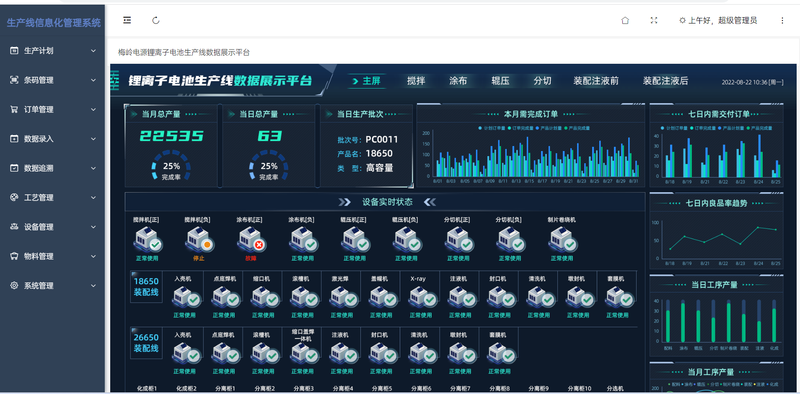
Task: Click the 梅岭电源锂离子电池生产线数据展示平台 page title
Action: pos(184,53)
